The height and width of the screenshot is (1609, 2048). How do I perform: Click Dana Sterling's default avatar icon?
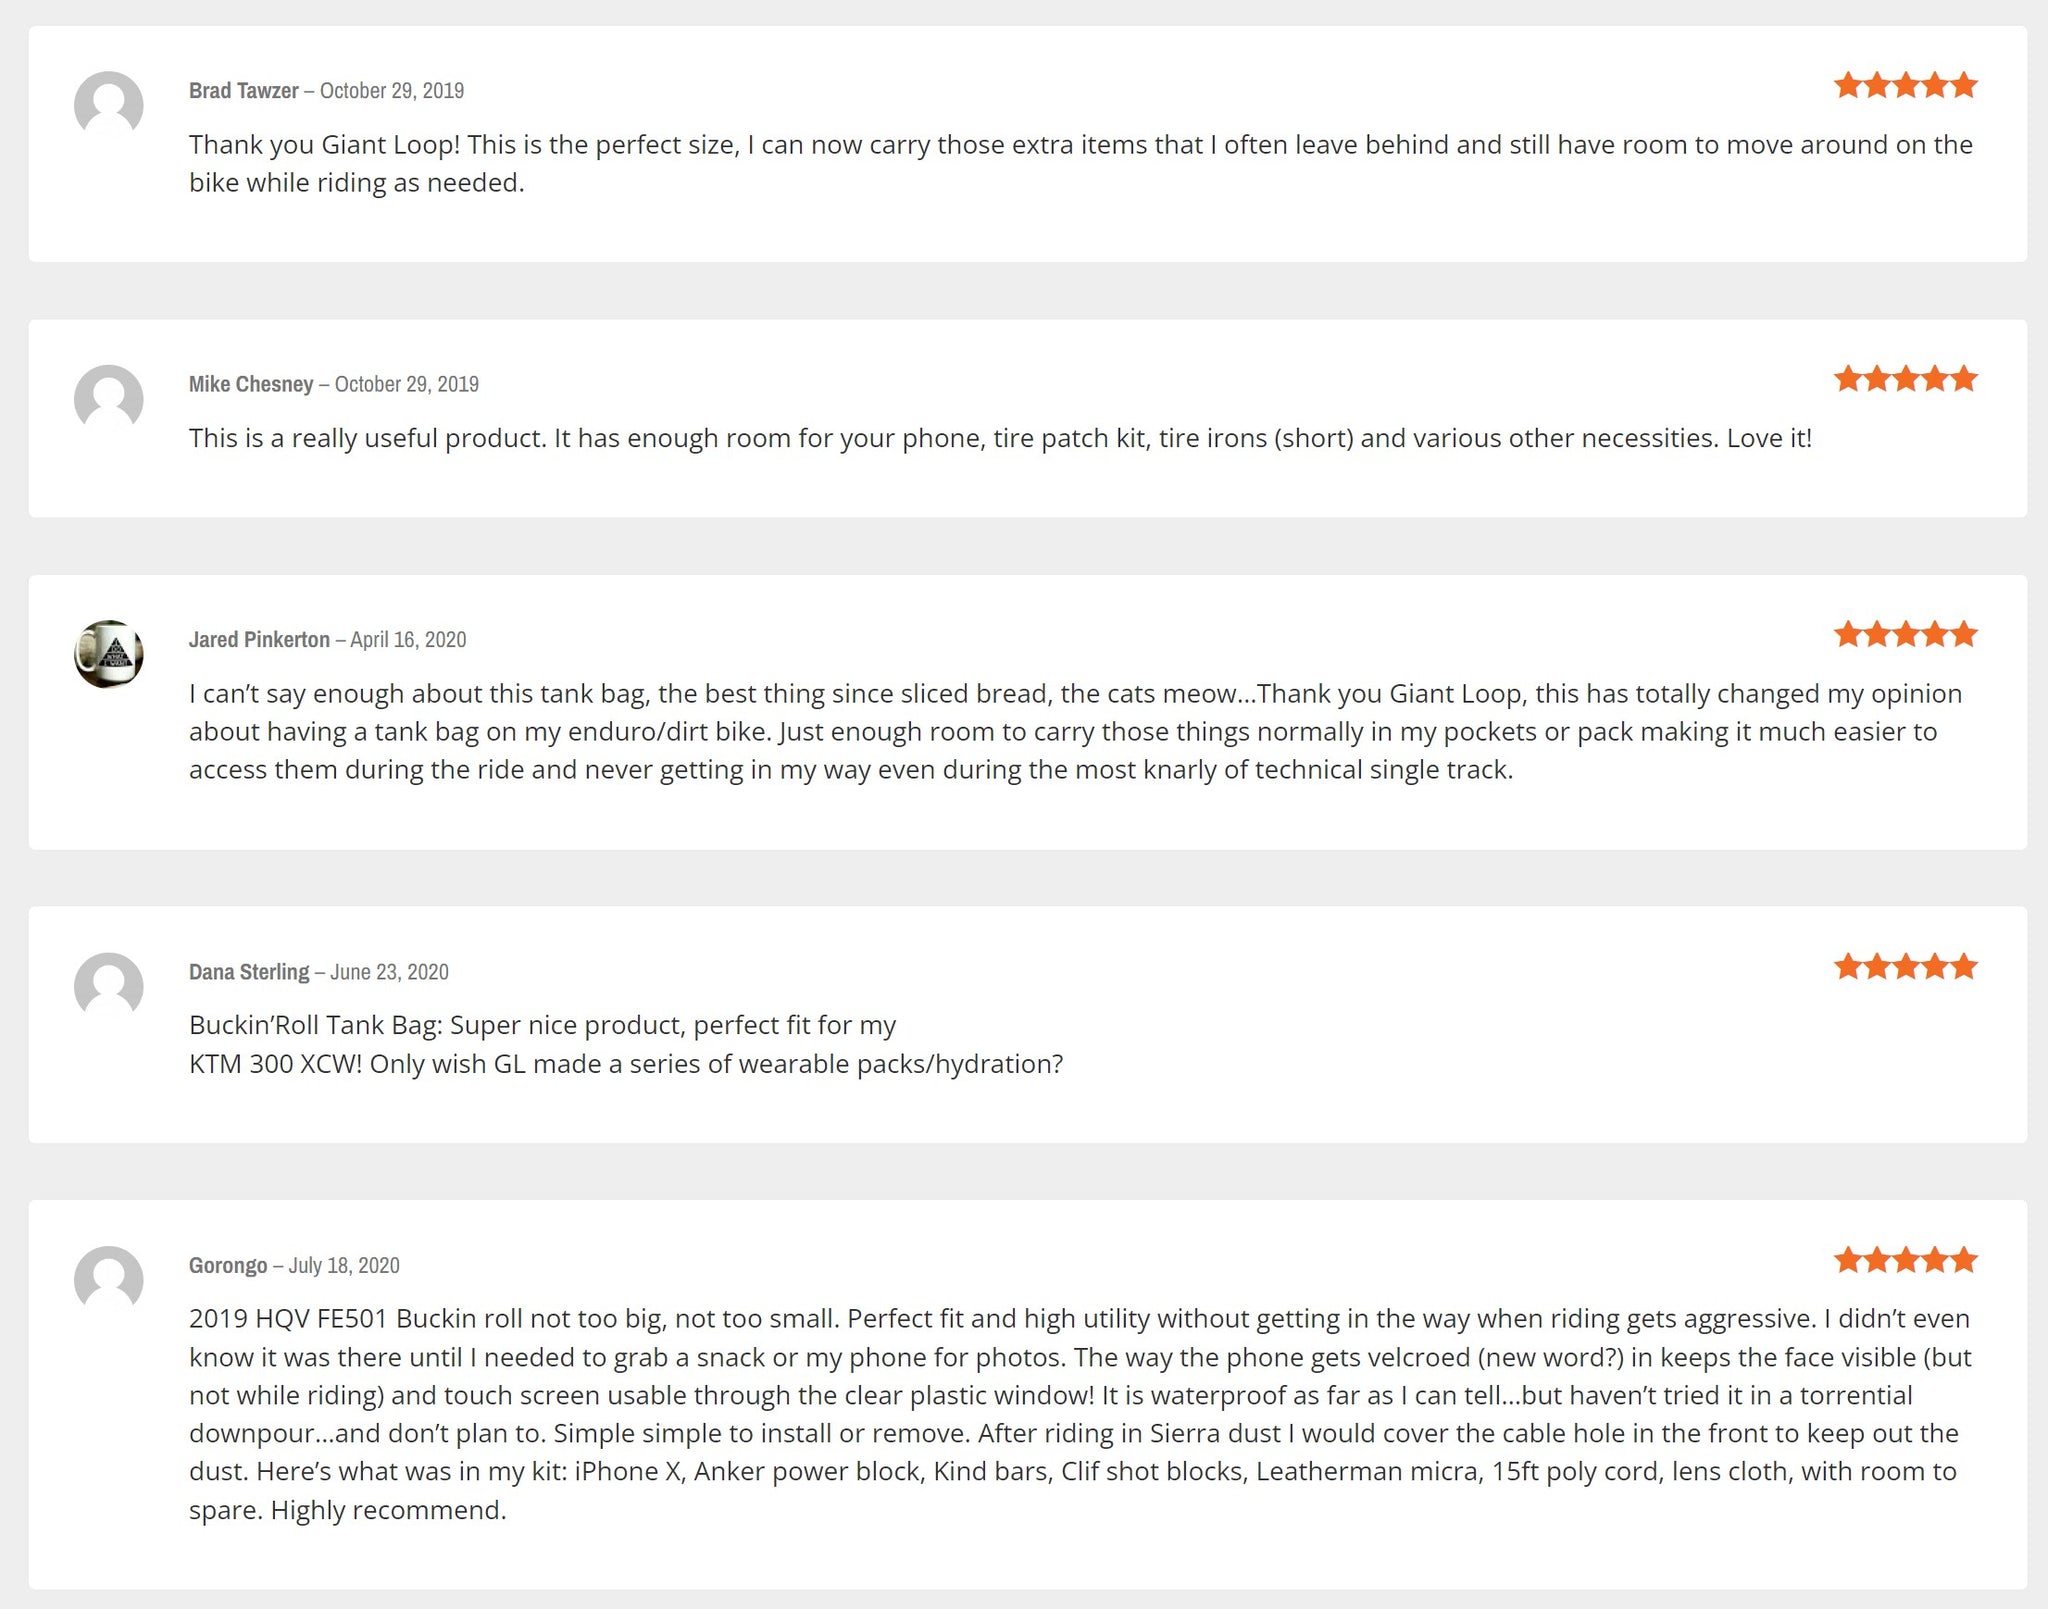pos(108,986)
